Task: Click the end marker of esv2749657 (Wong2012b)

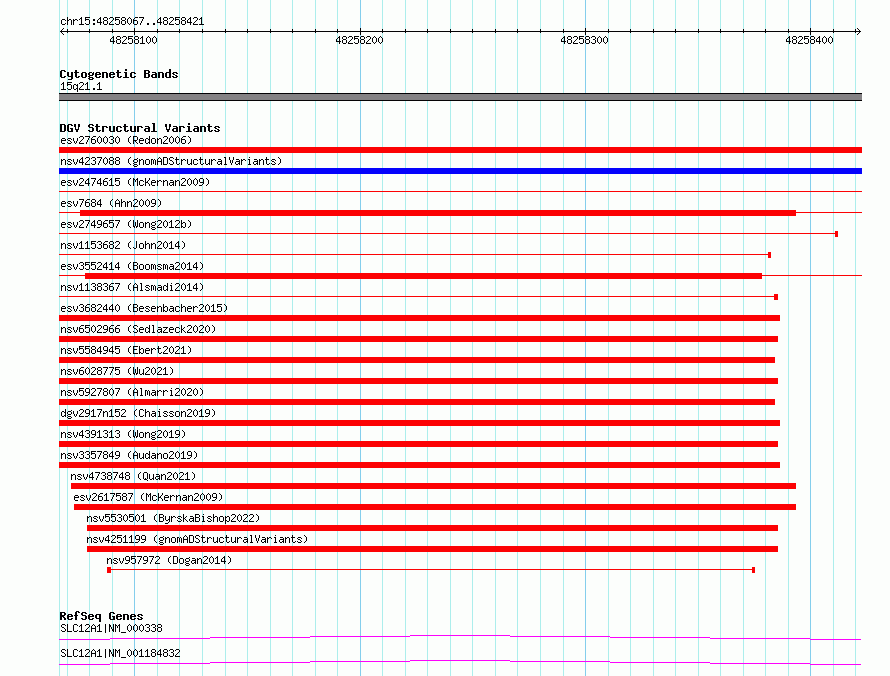Action: pos(837,234)
